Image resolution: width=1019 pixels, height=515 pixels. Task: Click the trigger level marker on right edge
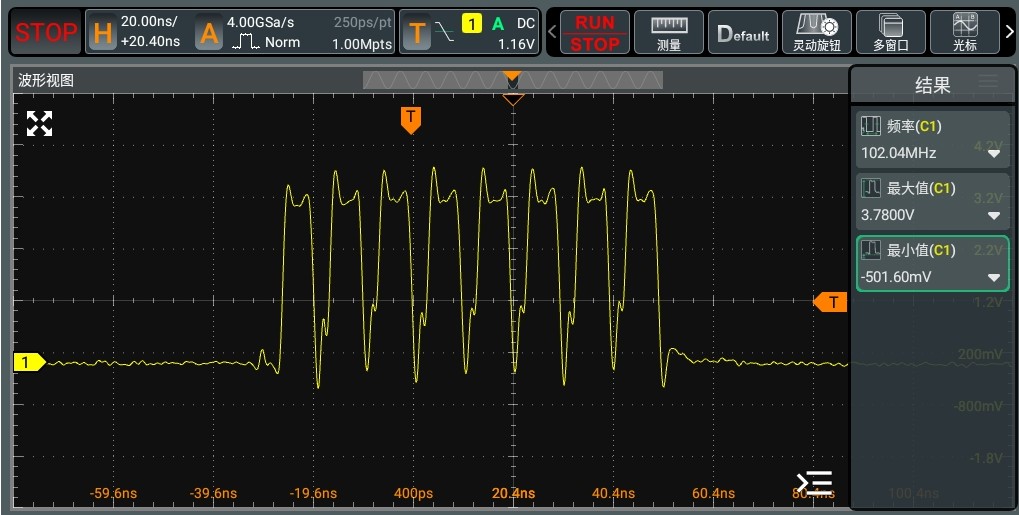(831, 302)
